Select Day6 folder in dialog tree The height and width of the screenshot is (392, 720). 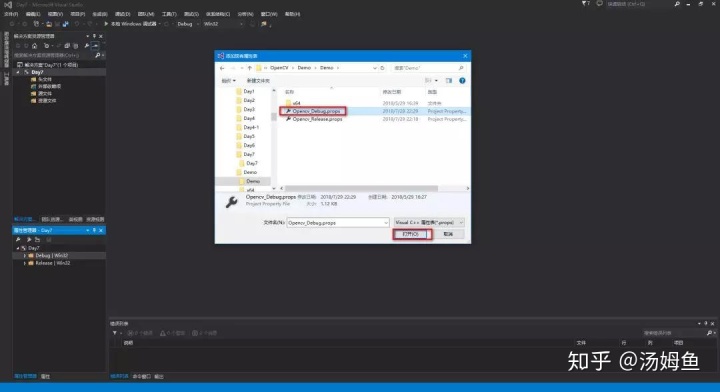(245, 145)
